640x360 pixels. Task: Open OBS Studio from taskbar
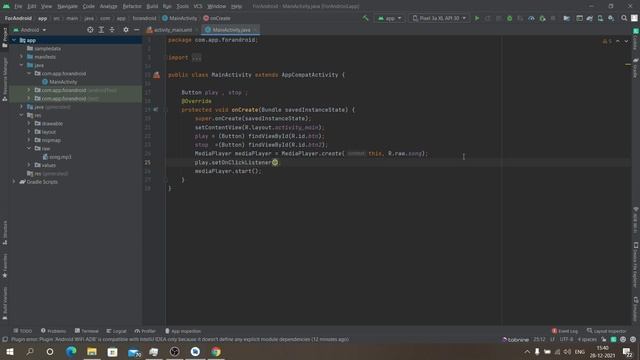[x=175, y=352]
